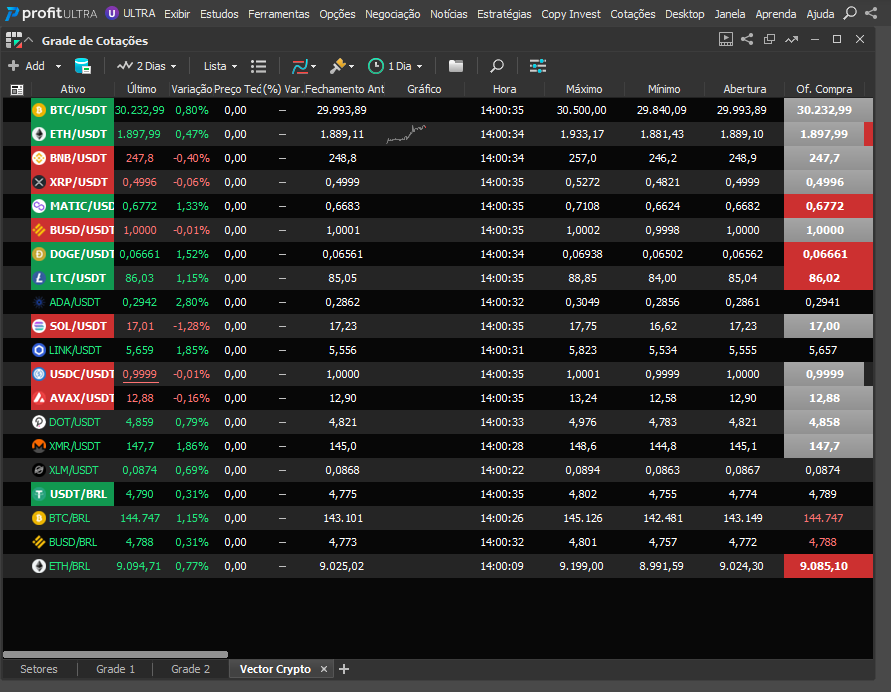Switch to the Grade 1 tab
The height and width of the screenshot is (692, 891).
[x=115, y=669]
